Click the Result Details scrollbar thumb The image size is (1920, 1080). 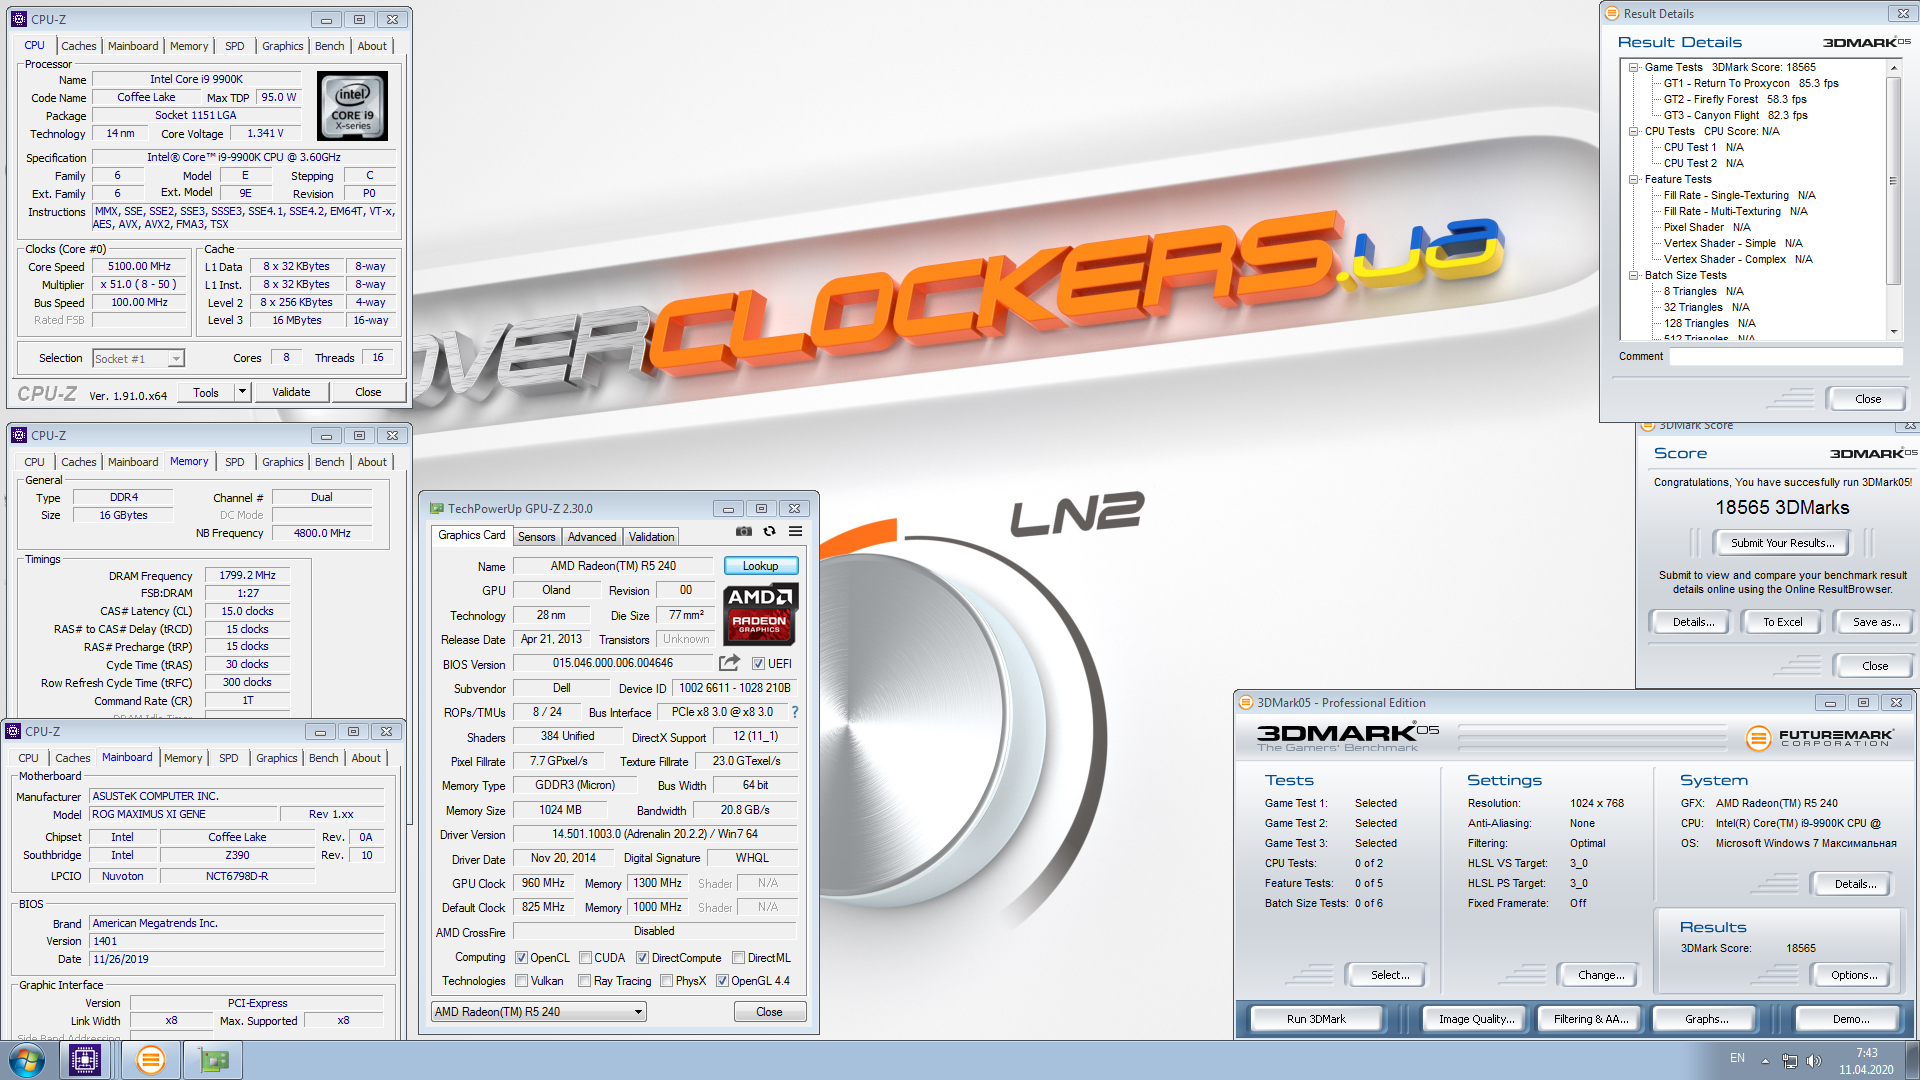pyautogui.click(x=1893, y=180)
